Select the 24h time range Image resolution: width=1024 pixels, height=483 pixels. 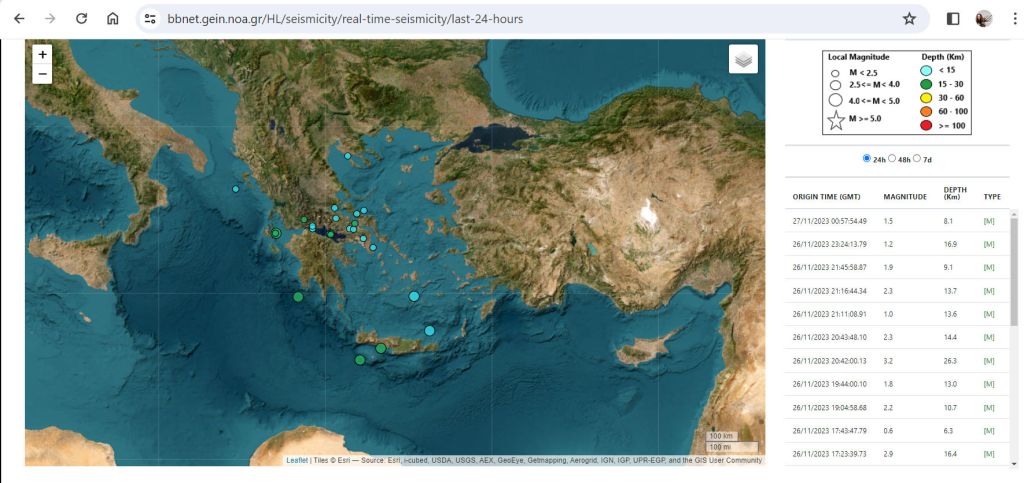click(866, 158)
